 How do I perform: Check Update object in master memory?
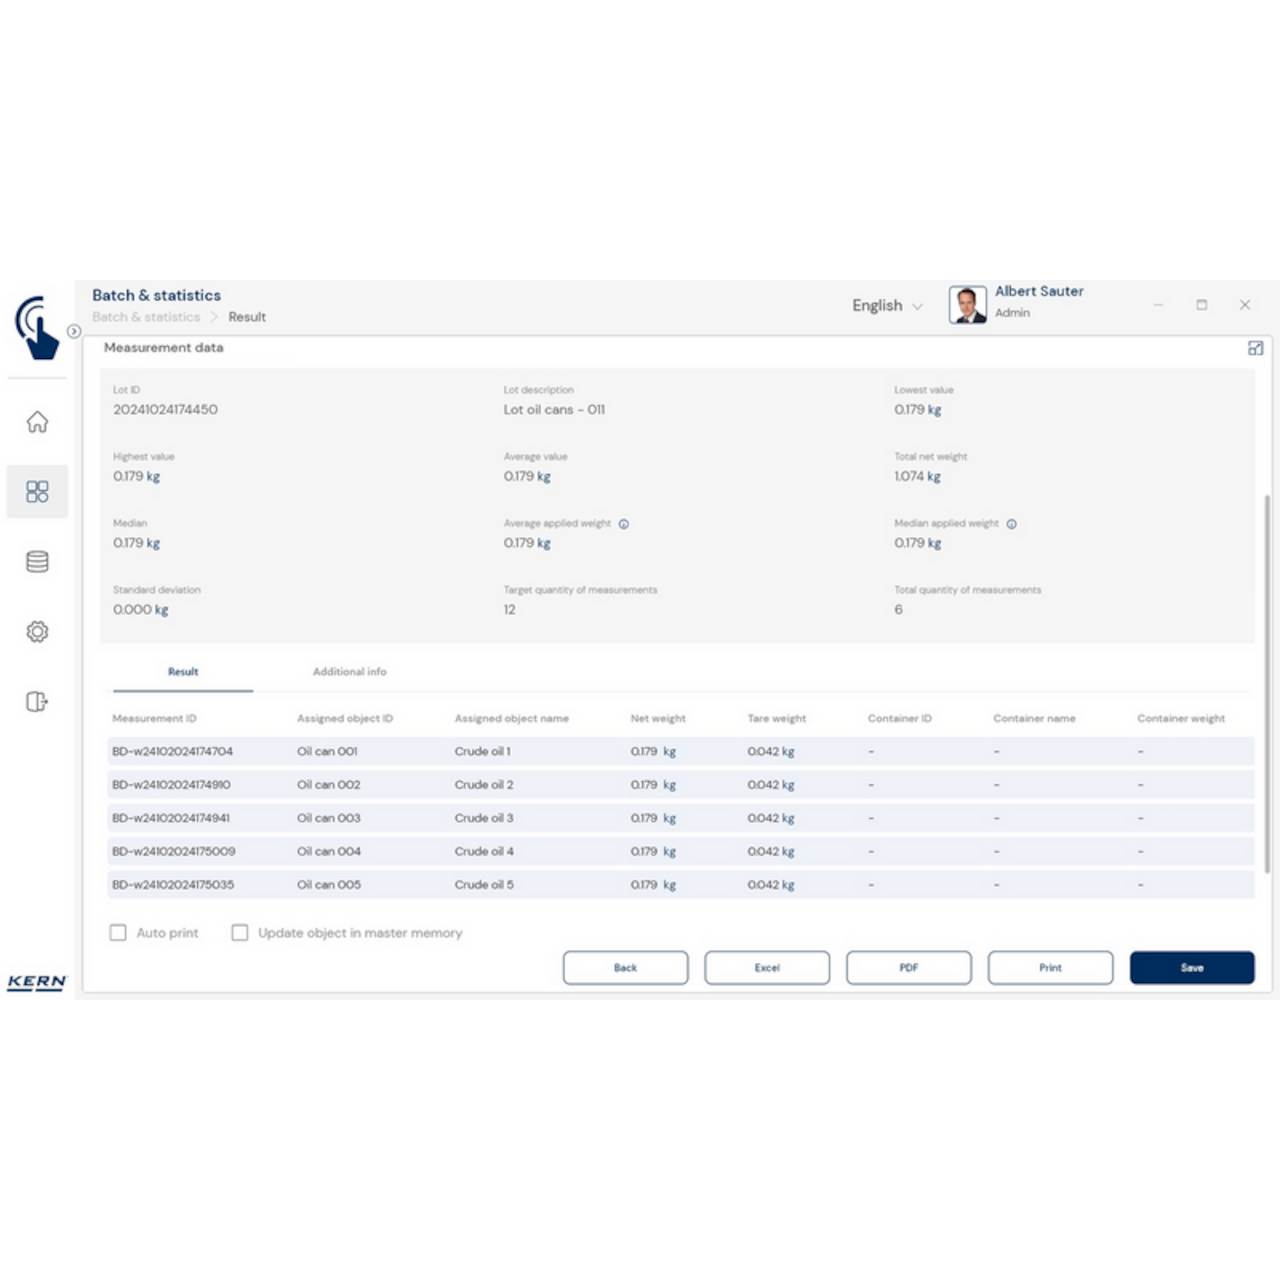click(x=239, y=932)
